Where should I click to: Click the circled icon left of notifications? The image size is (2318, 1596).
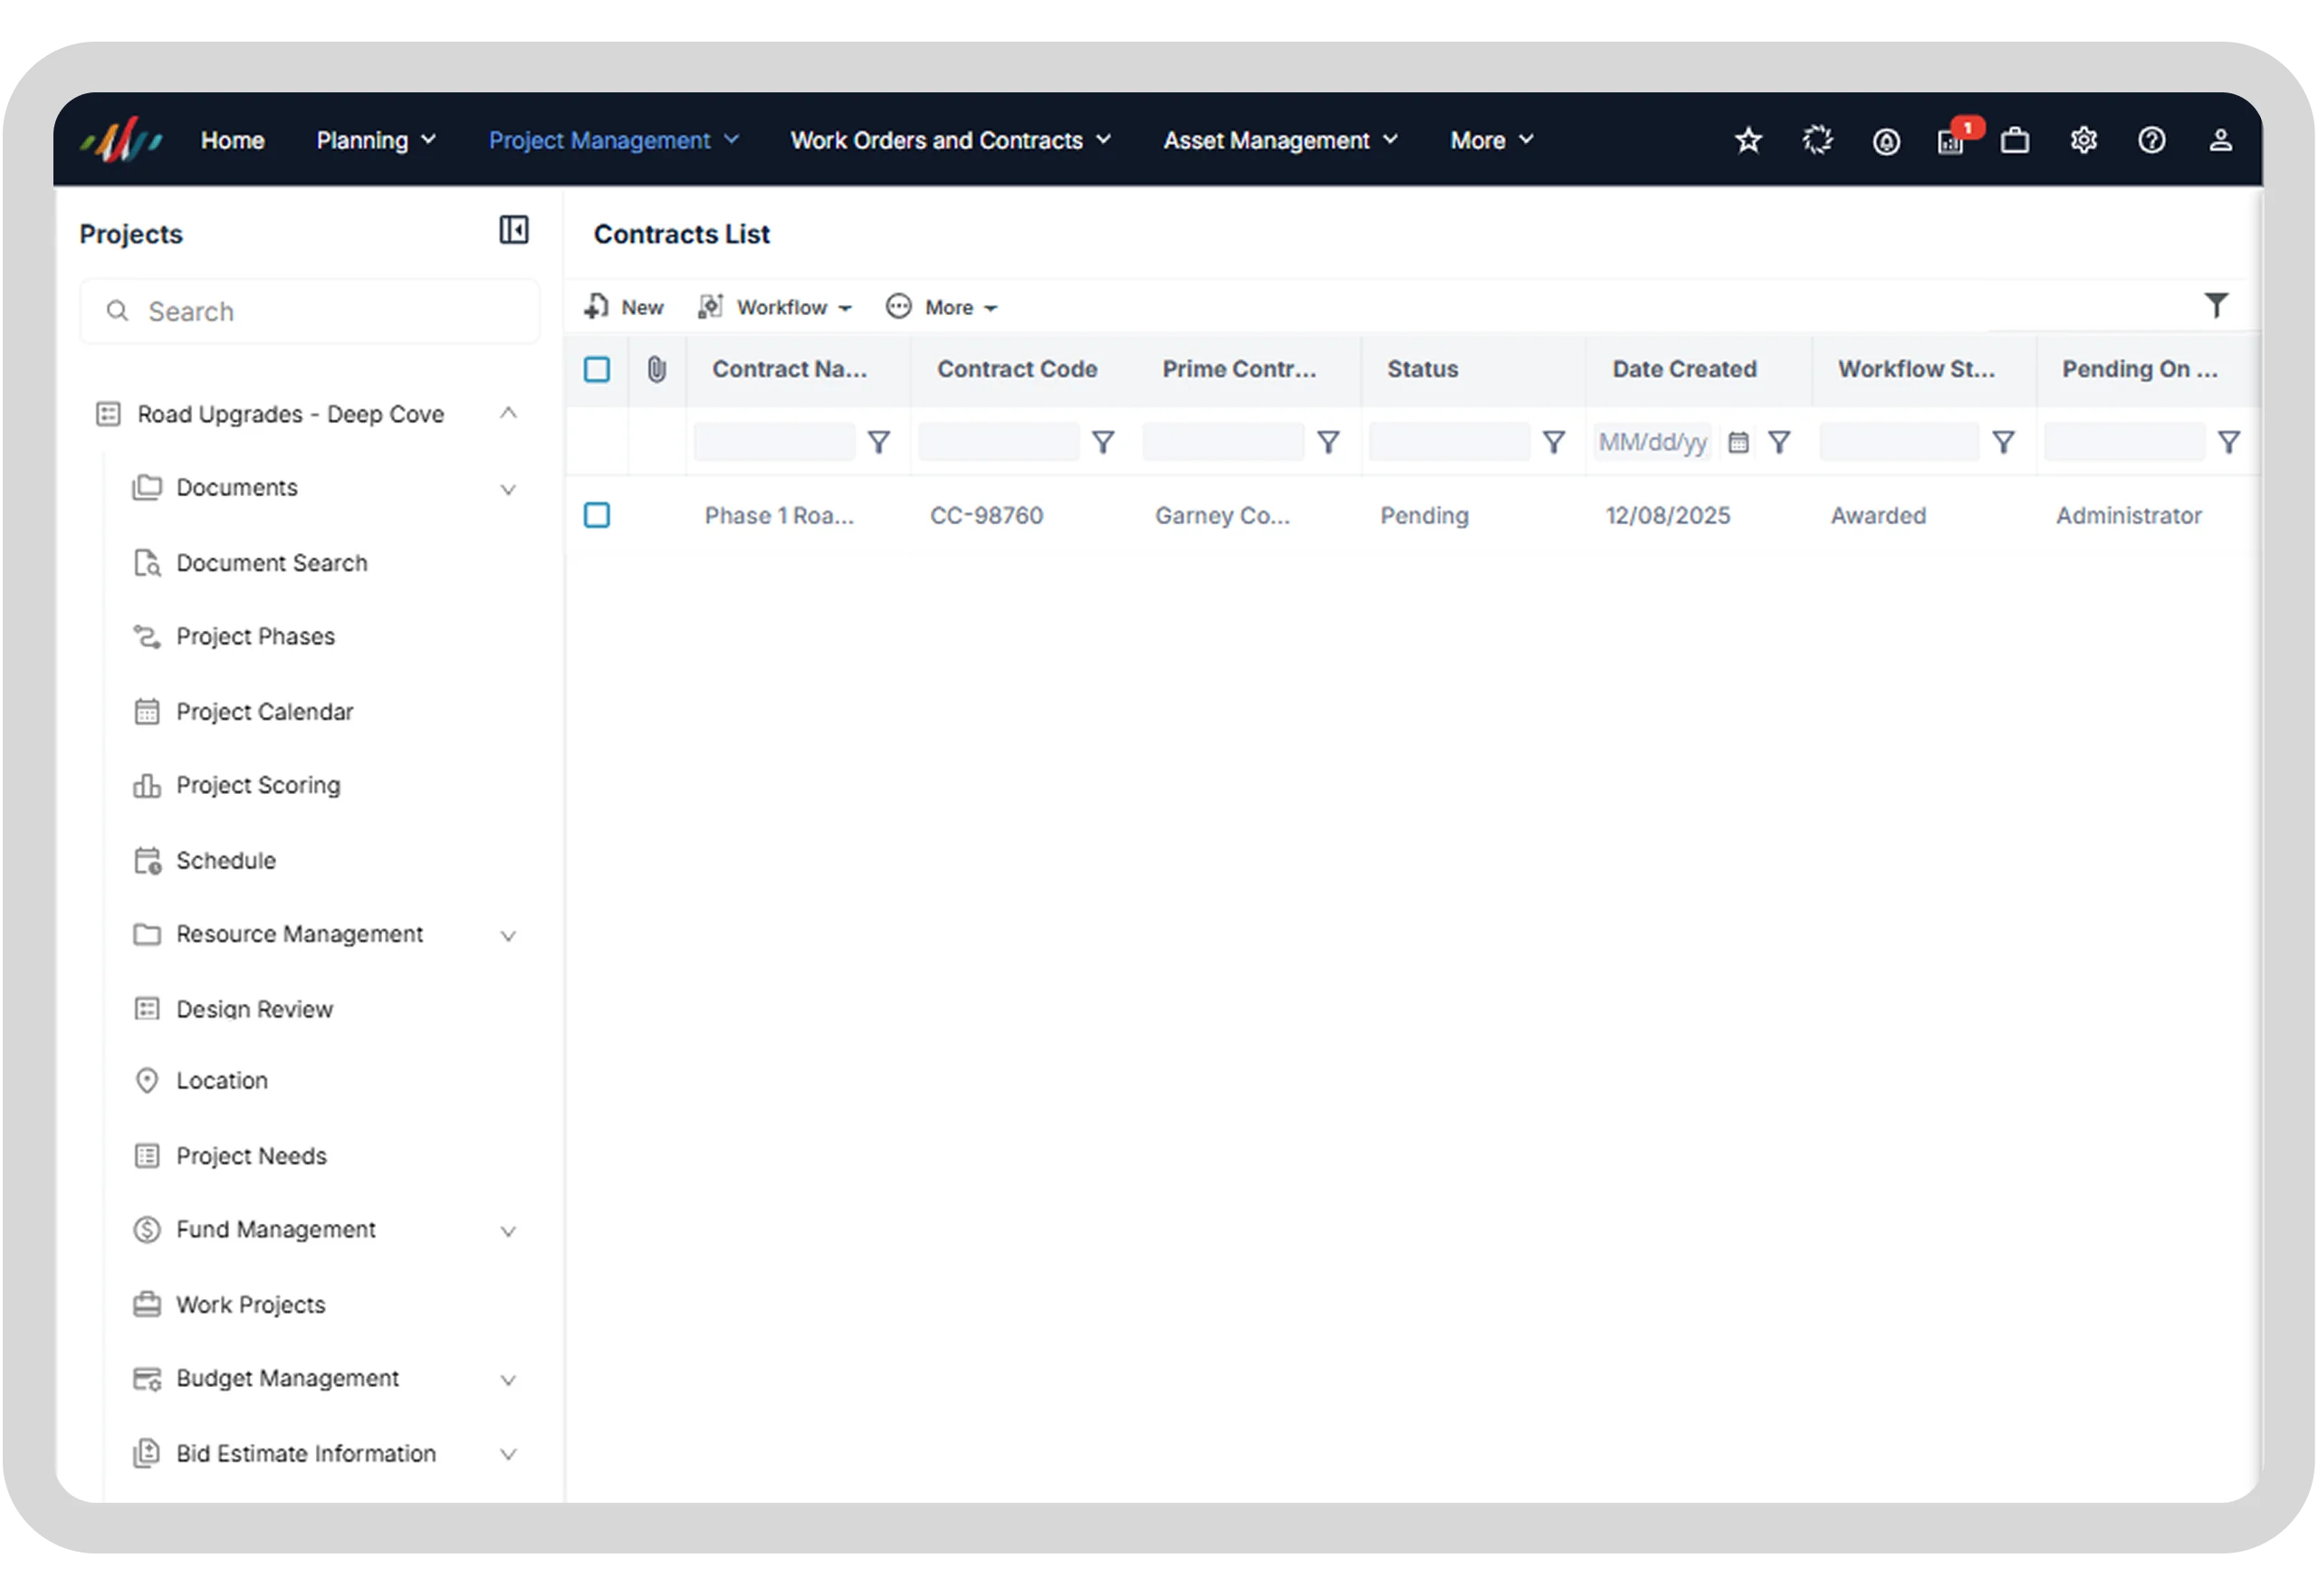(1886, 141)
